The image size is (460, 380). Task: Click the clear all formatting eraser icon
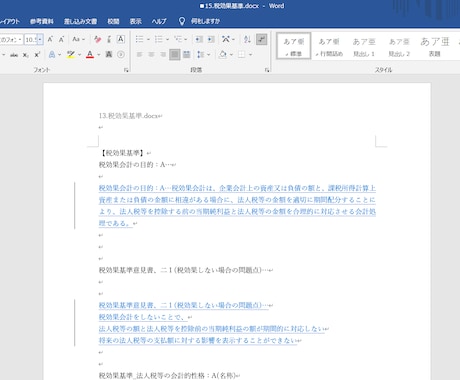click(98, 39)
